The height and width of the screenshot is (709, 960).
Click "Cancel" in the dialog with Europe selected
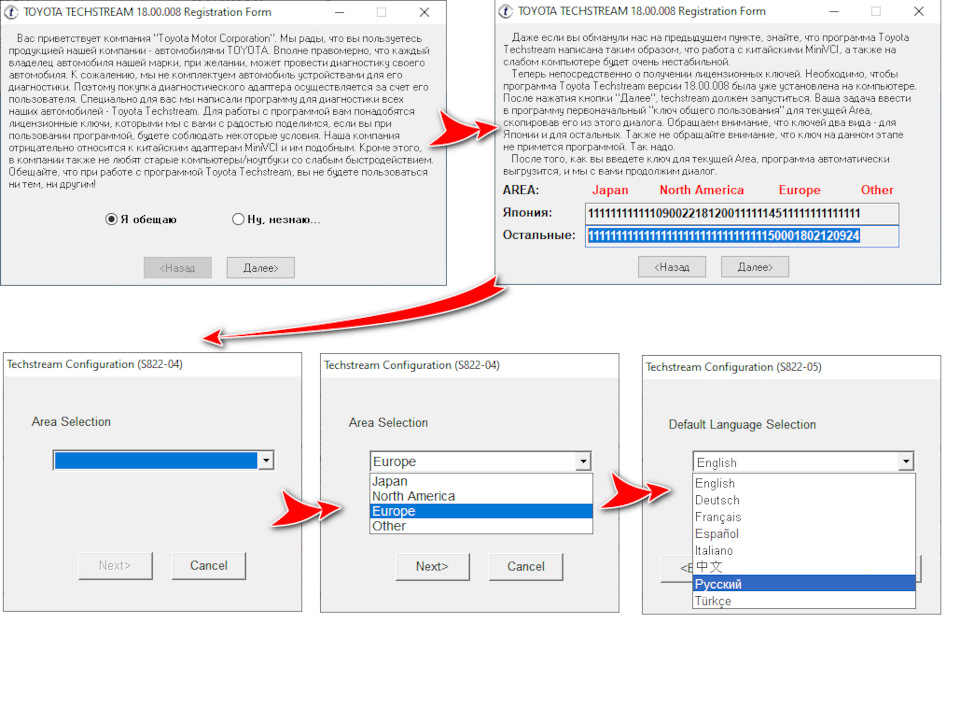pos(526,567)
